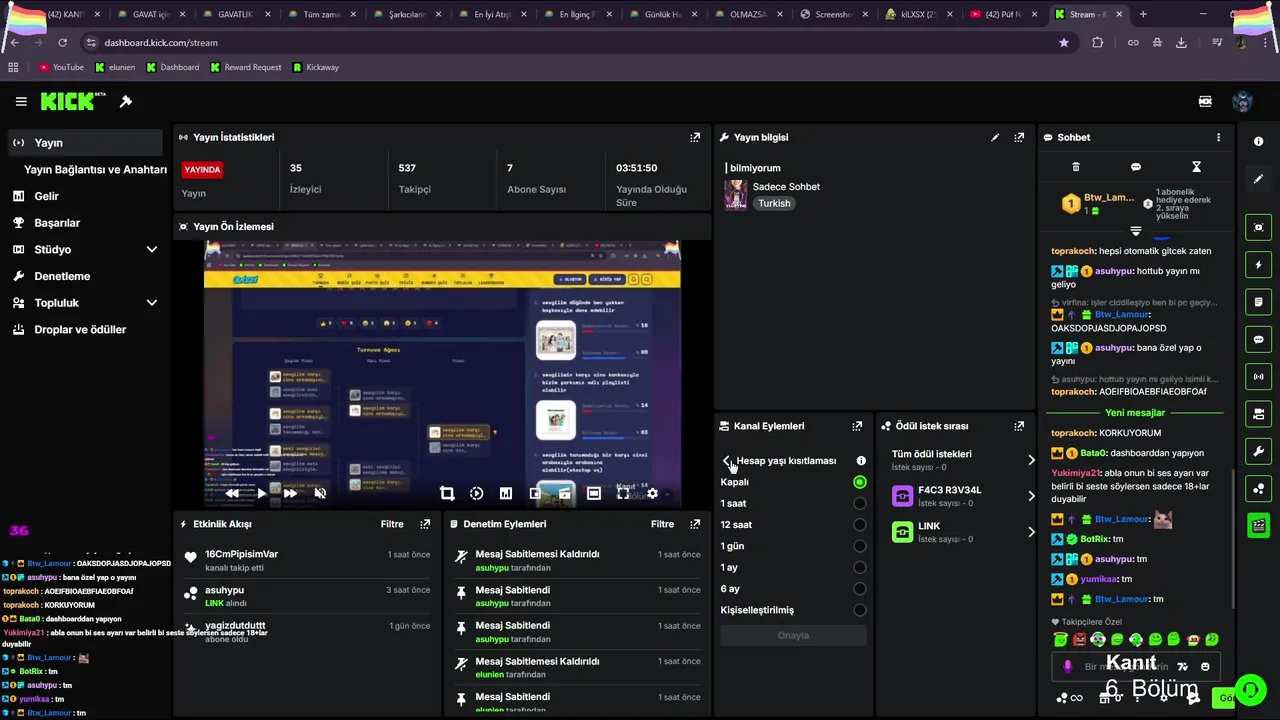This screenshot has width=1280, height=720.
Task: Open the emoji picker in the chat input
Action: click(1205, 667)
